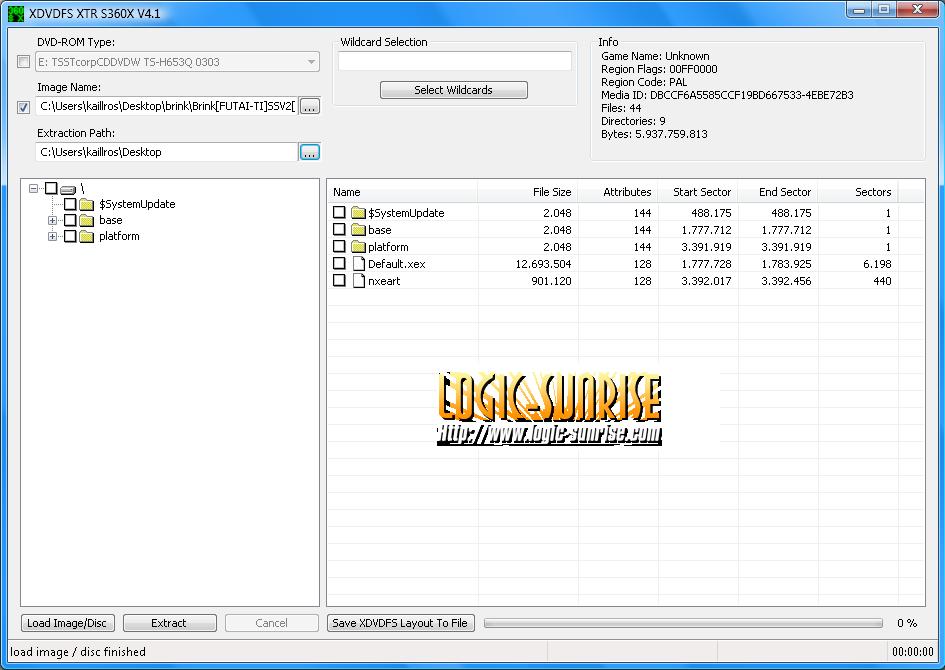Click sectors value 6.198
Viewport: 945px width, 670px height.
(x=877, y=264)
